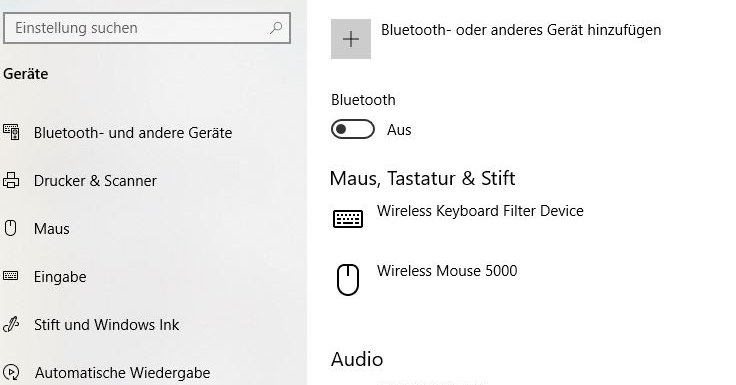Click the search magnifier icon
The height and width of the screenshot is (385, 736).
276,28
